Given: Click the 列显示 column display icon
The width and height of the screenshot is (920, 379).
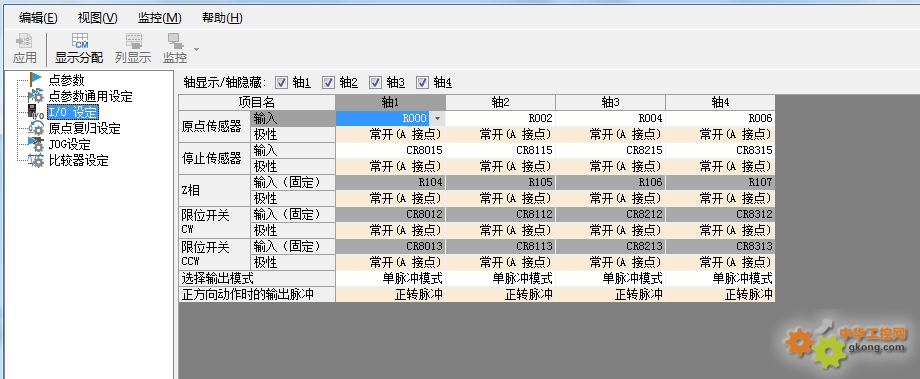Looking at the screenshot, I should point(133,41).
